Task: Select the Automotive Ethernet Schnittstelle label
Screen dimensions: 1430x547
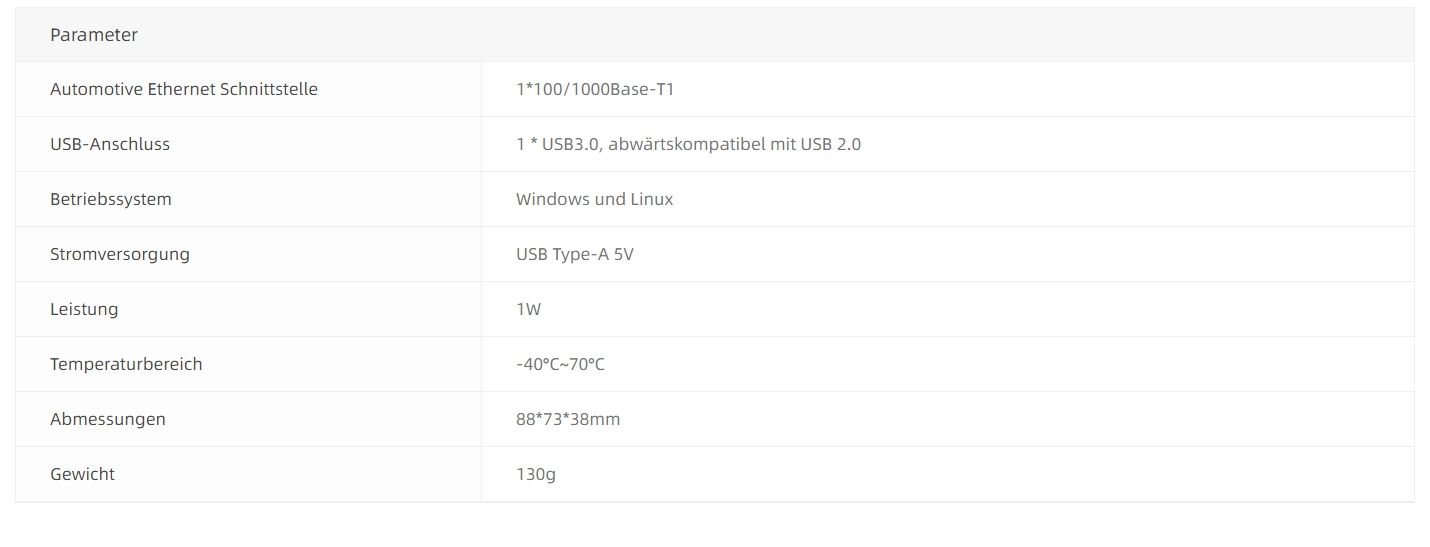Action: tap(184, 89)
